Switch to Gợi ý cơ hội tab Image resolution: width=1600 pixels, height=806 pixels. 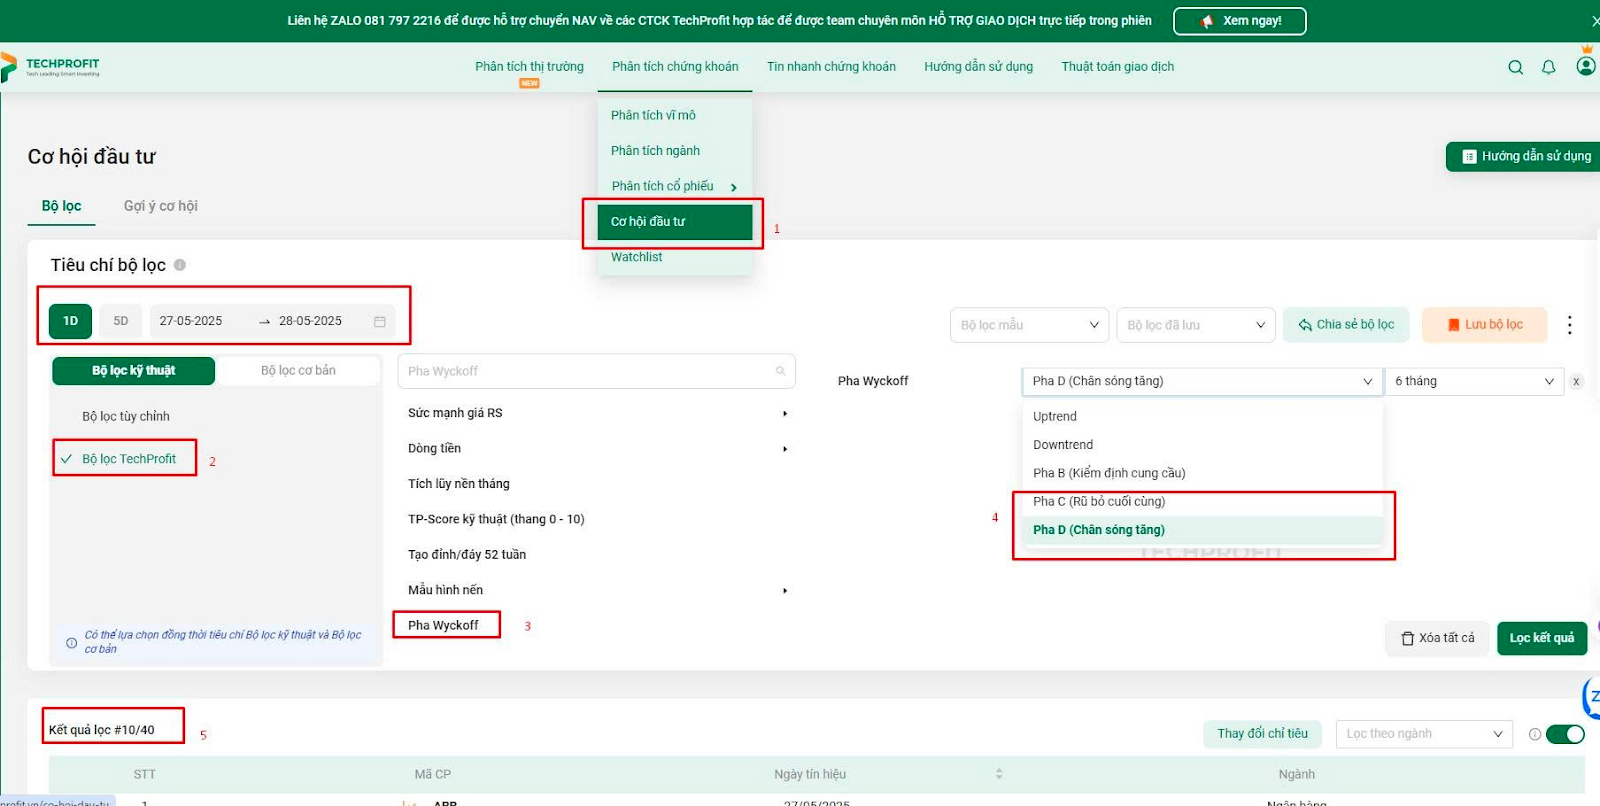coord(161,206)
